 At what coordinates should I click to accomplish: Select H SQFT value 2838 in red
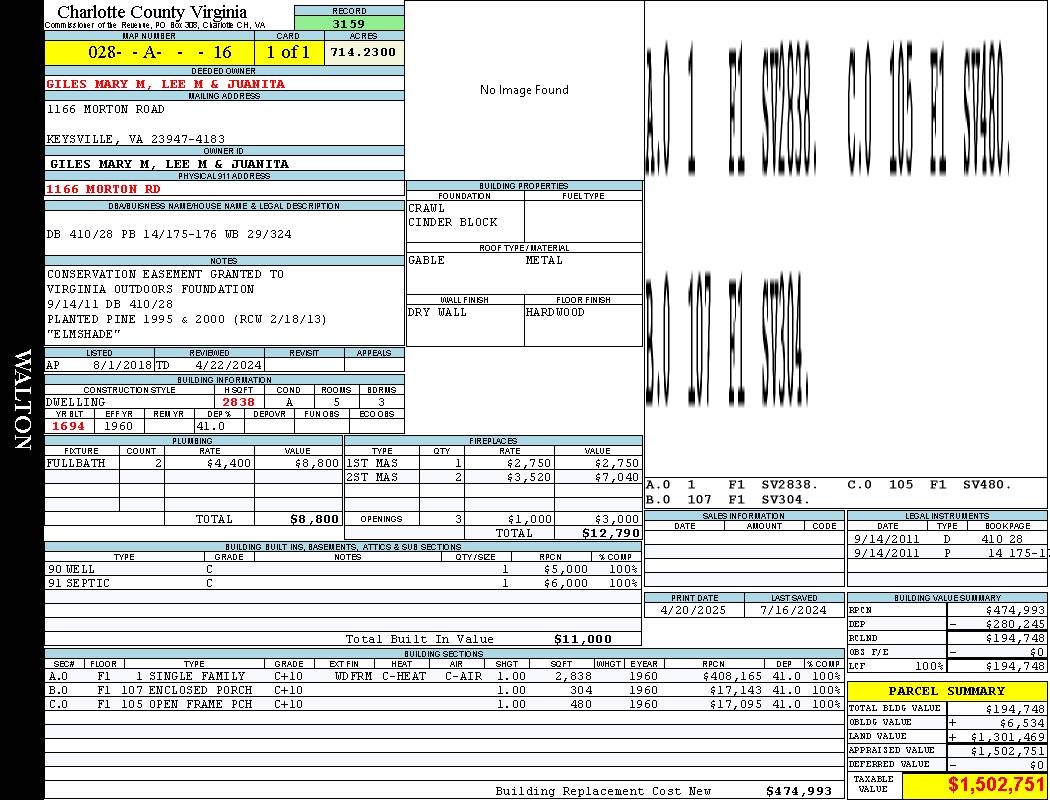[x=238, y=402]
